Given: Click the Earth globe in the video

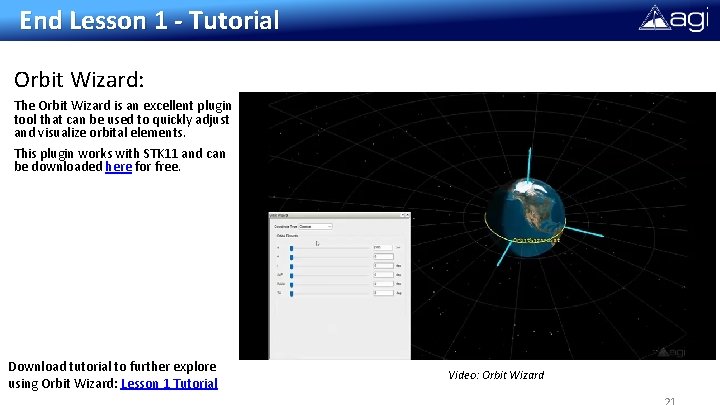Looking at the screenshot, I should pos(526,218).
